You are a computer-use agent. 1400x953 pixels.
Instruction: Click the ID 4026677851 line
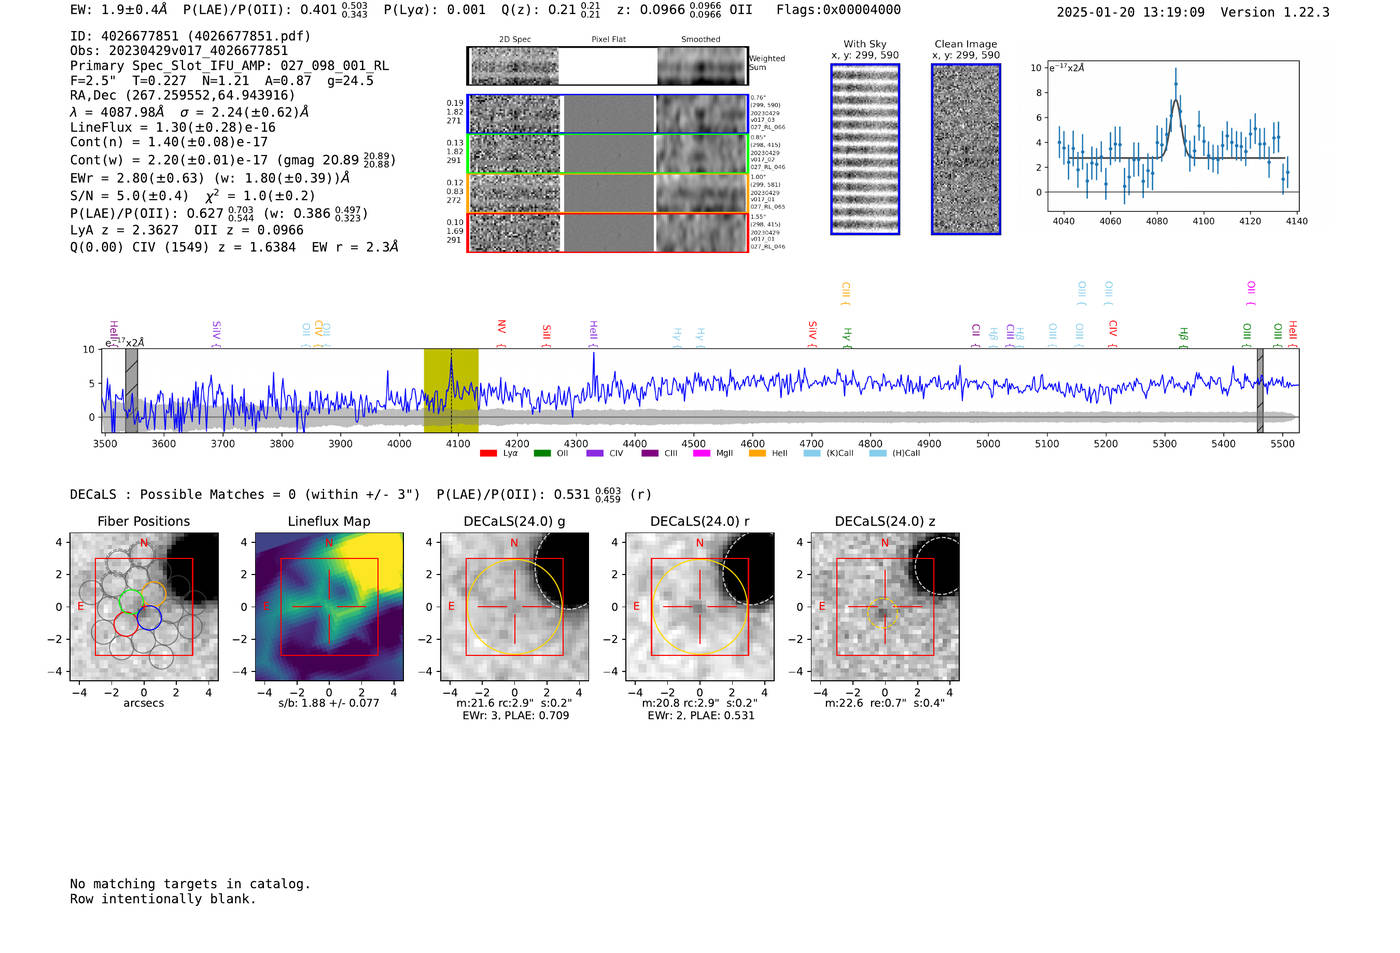coord(190,36)
